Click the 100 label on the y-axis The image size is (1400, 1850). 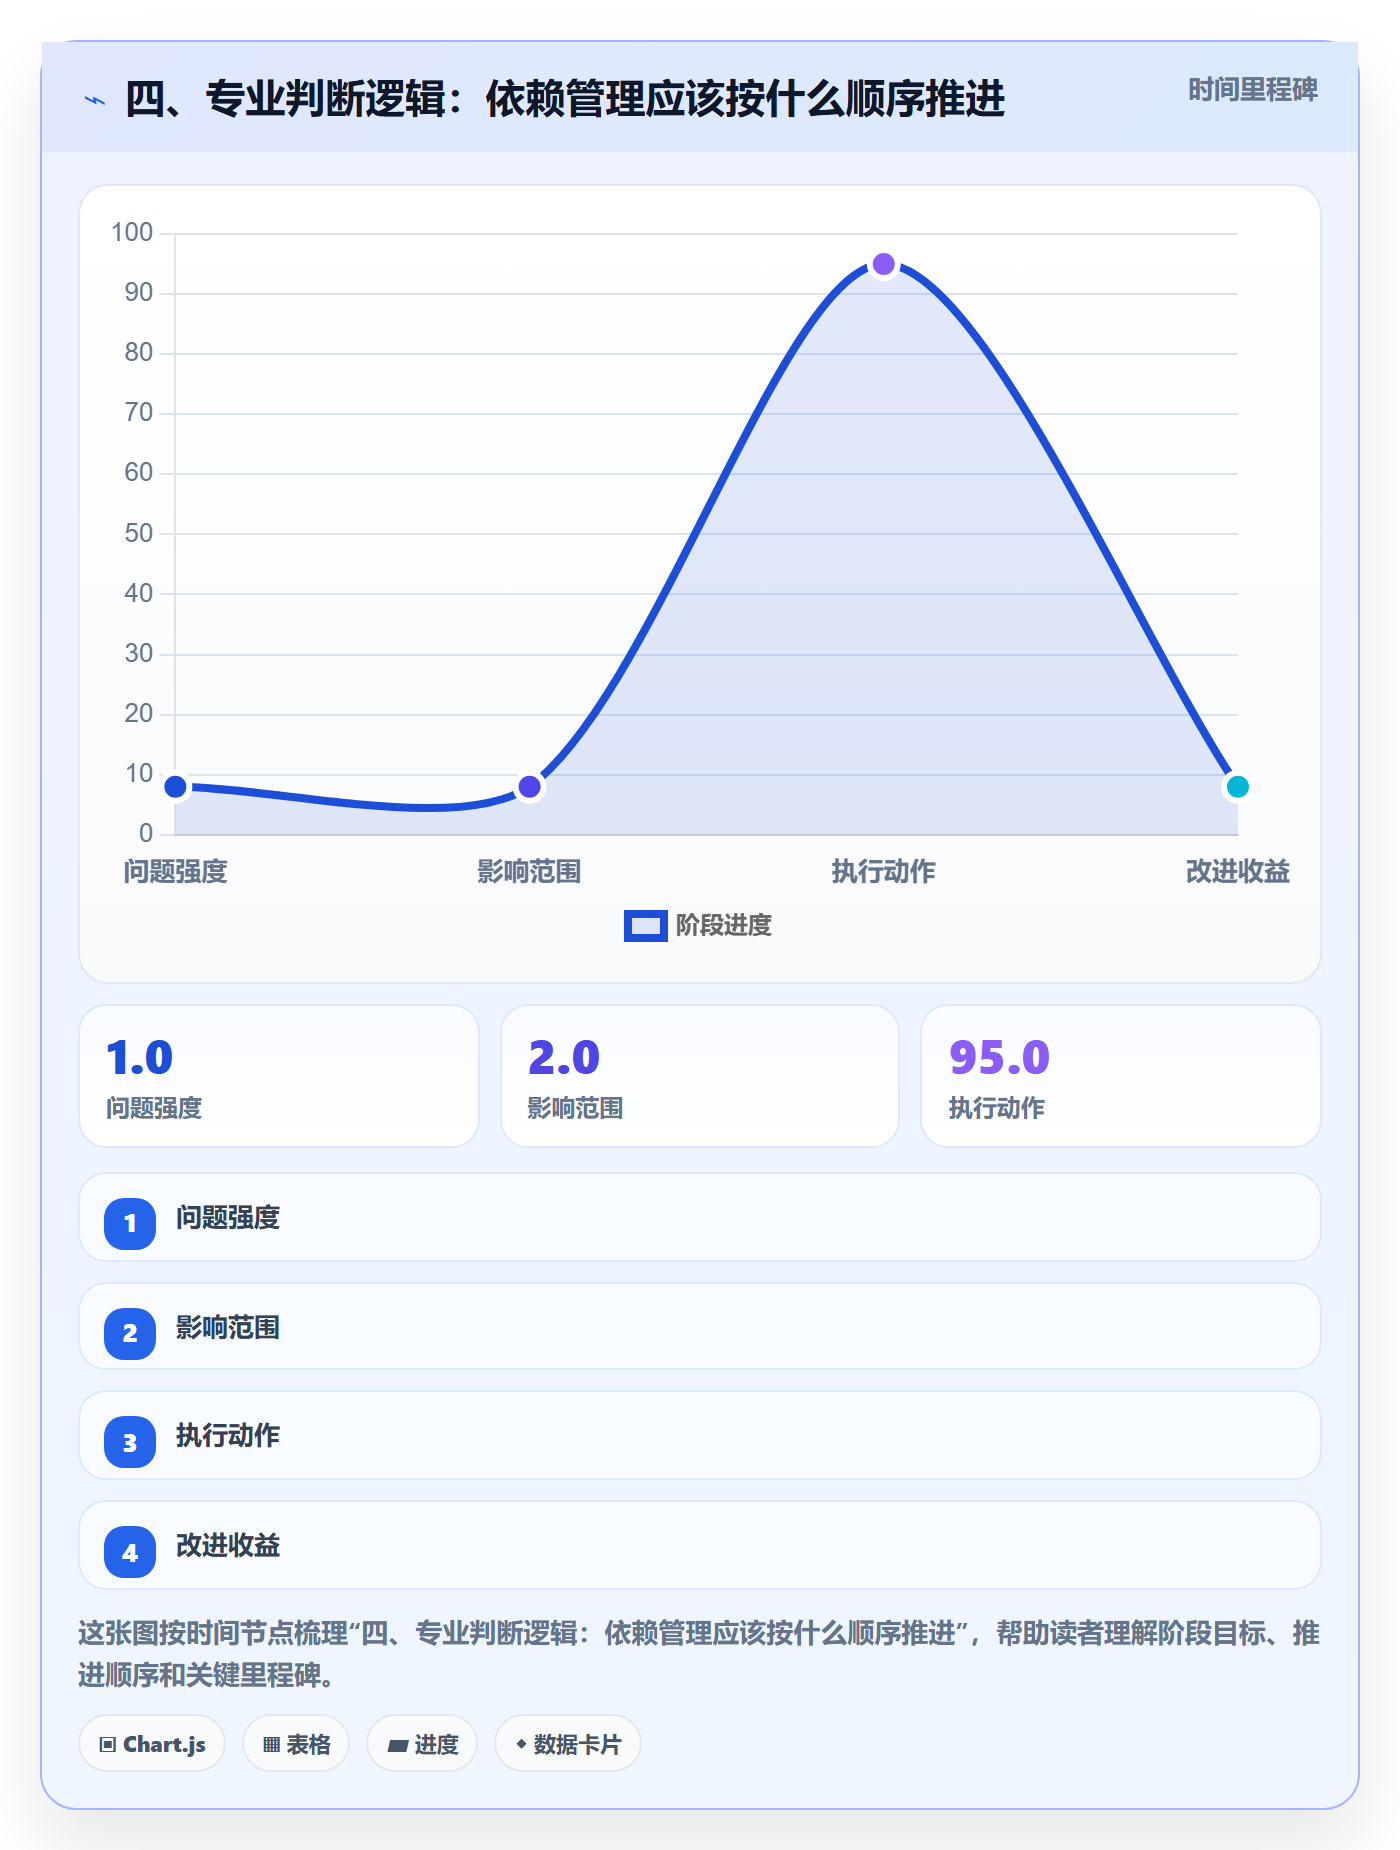coord(132,233)
